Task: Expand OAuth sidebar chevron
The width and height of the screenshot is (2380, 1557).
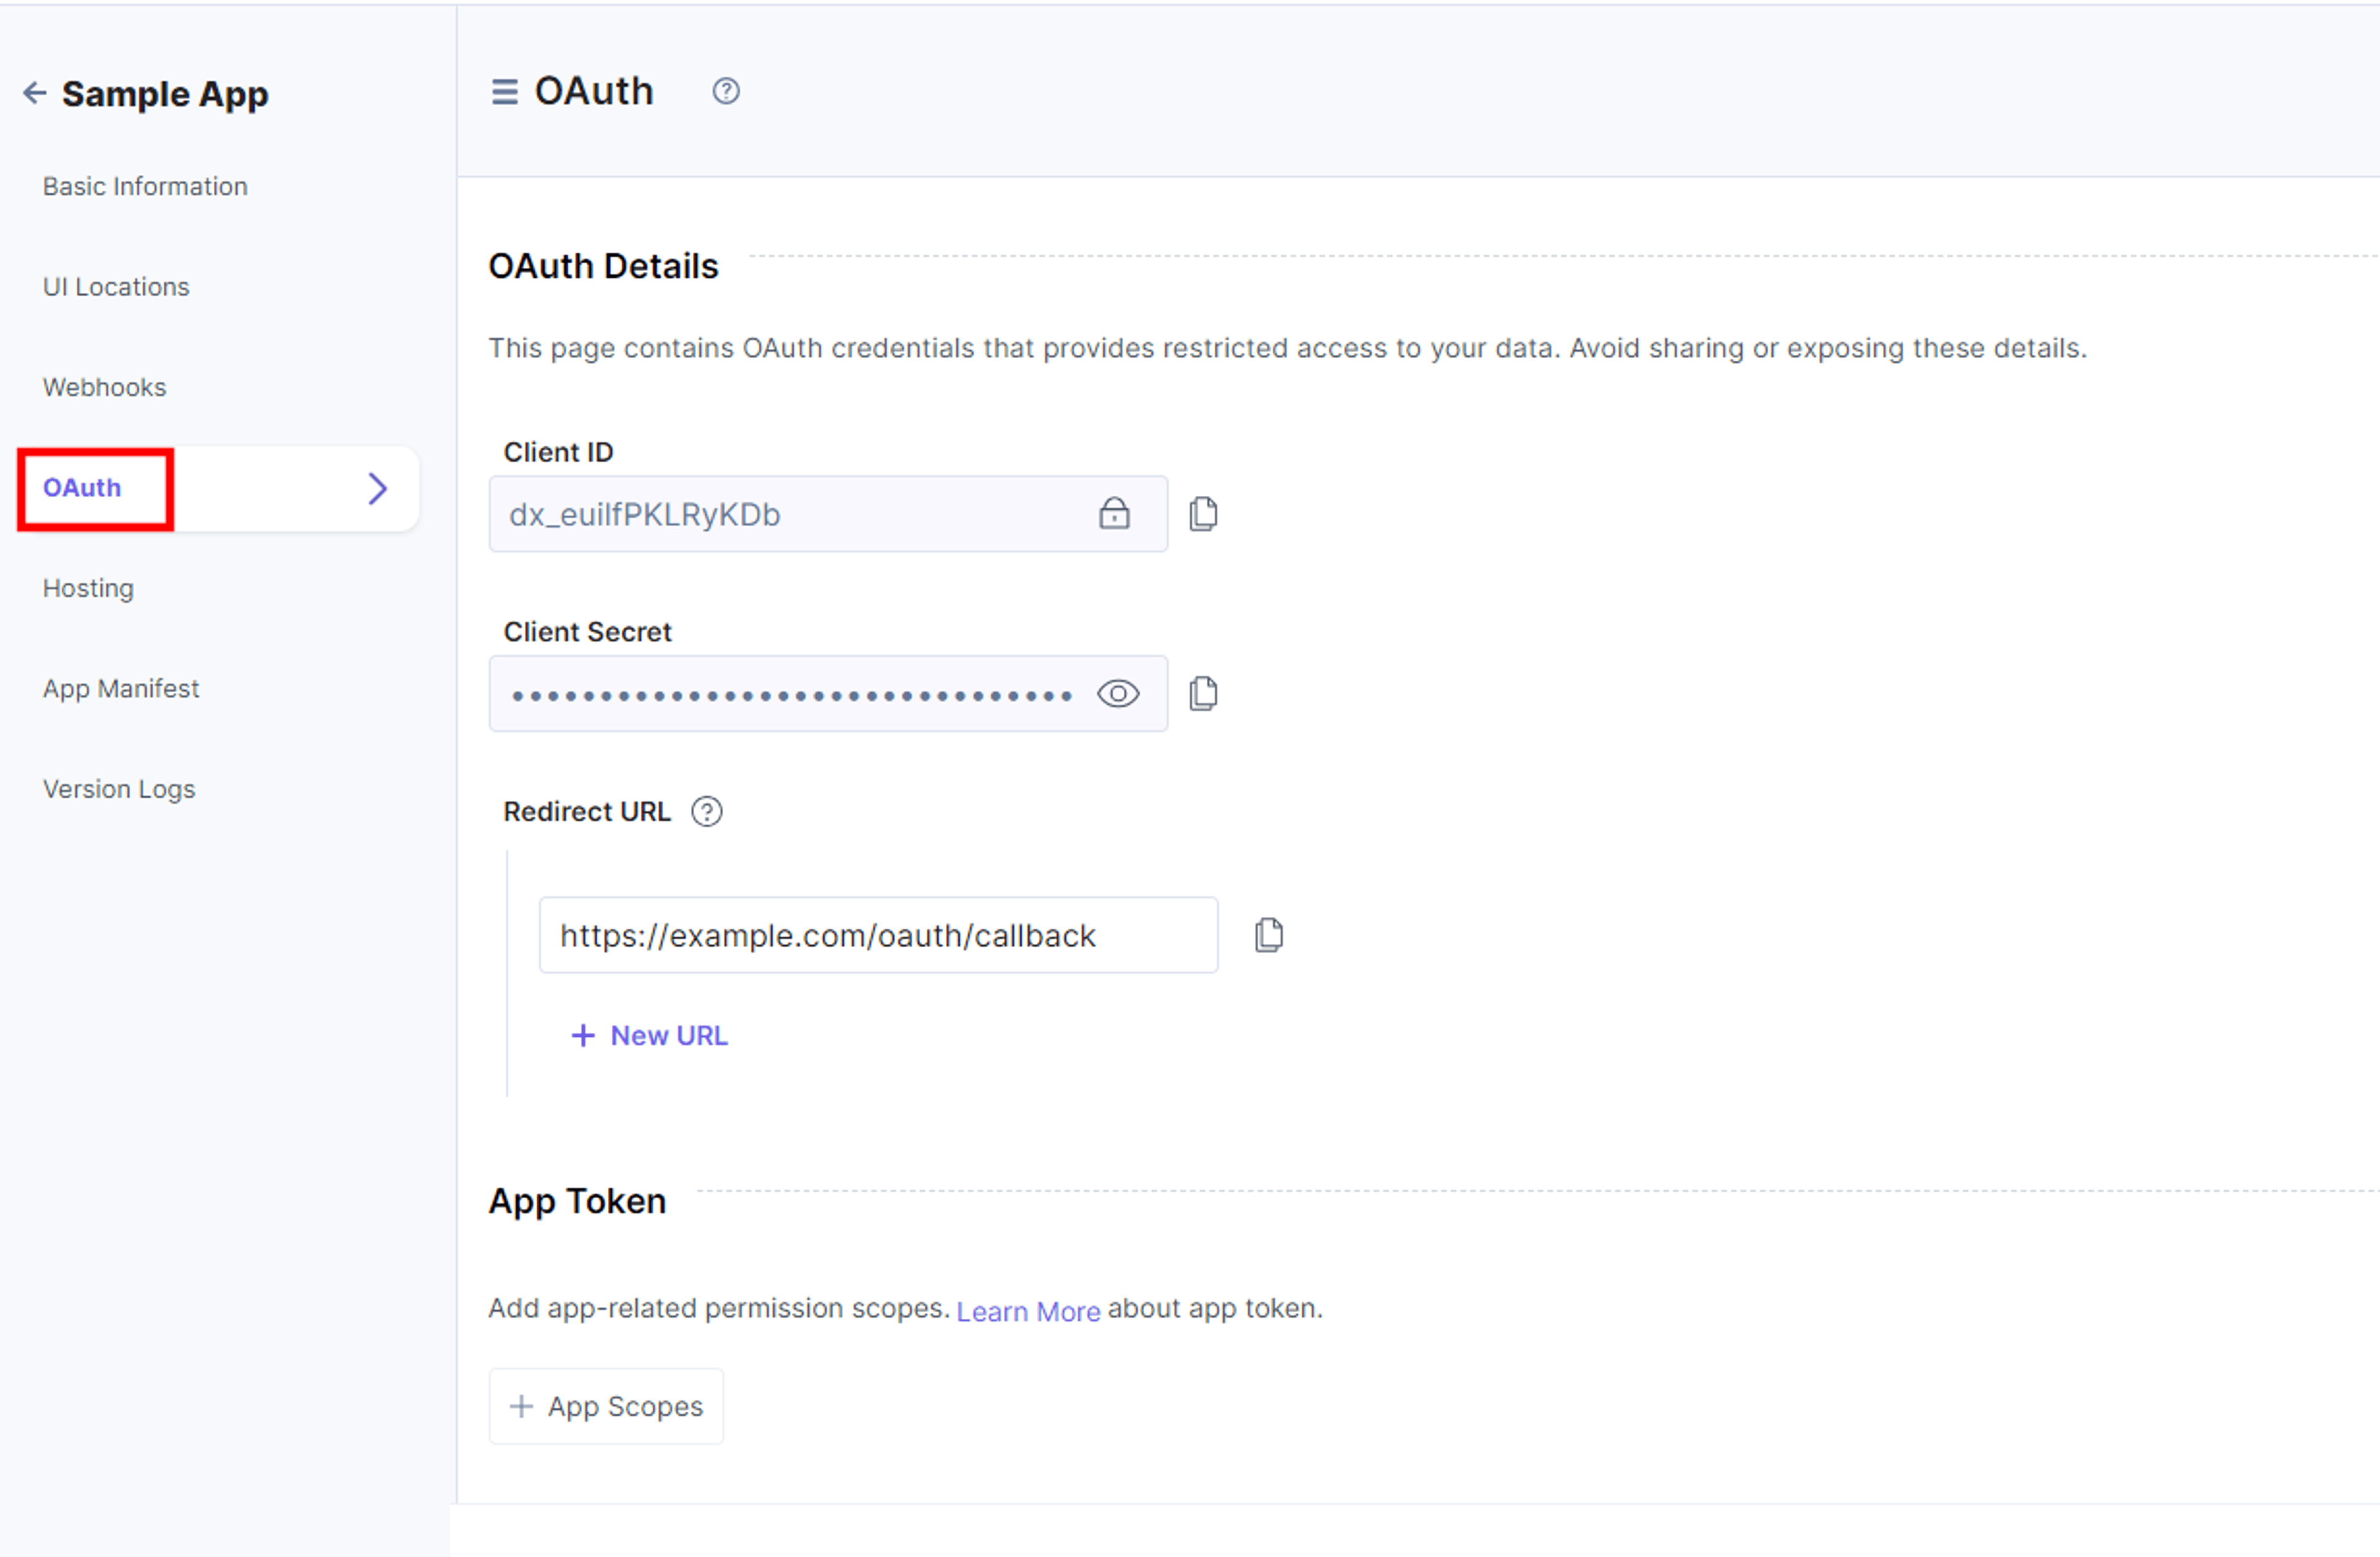Action: [377, 488]
